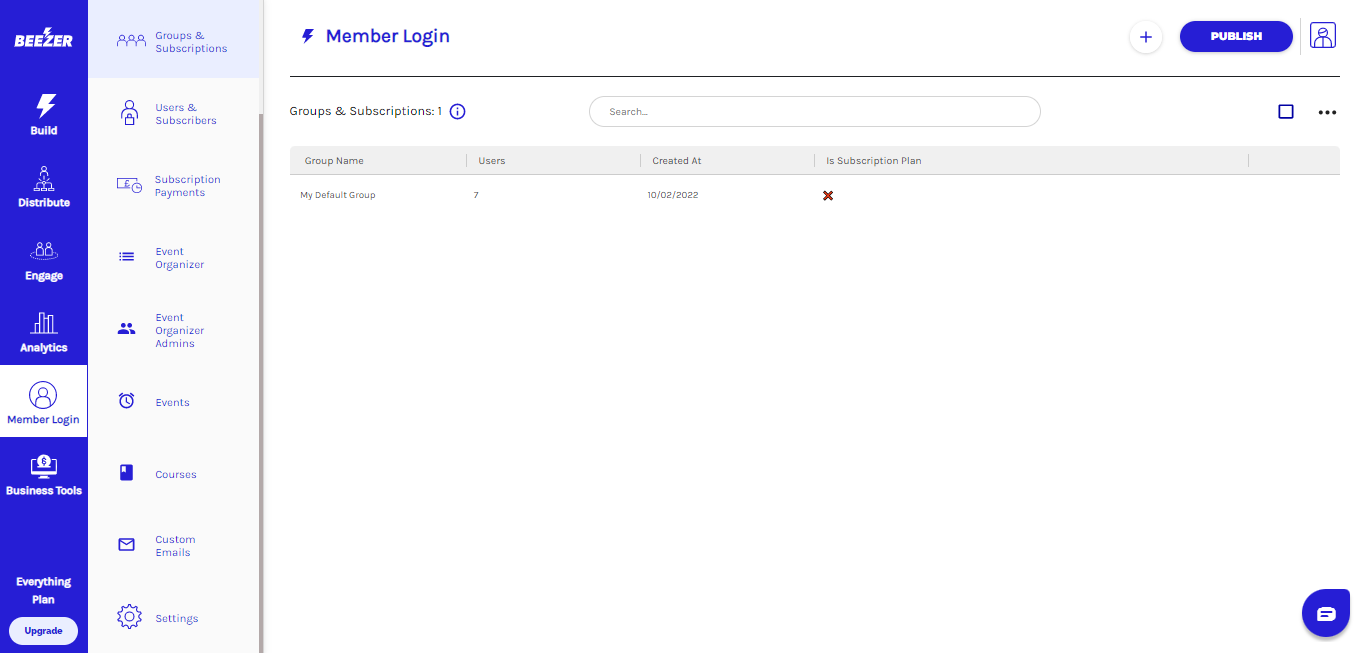The image size is (1362, 653).
Task: Open the Analytics section
Action: pos(44,332)
